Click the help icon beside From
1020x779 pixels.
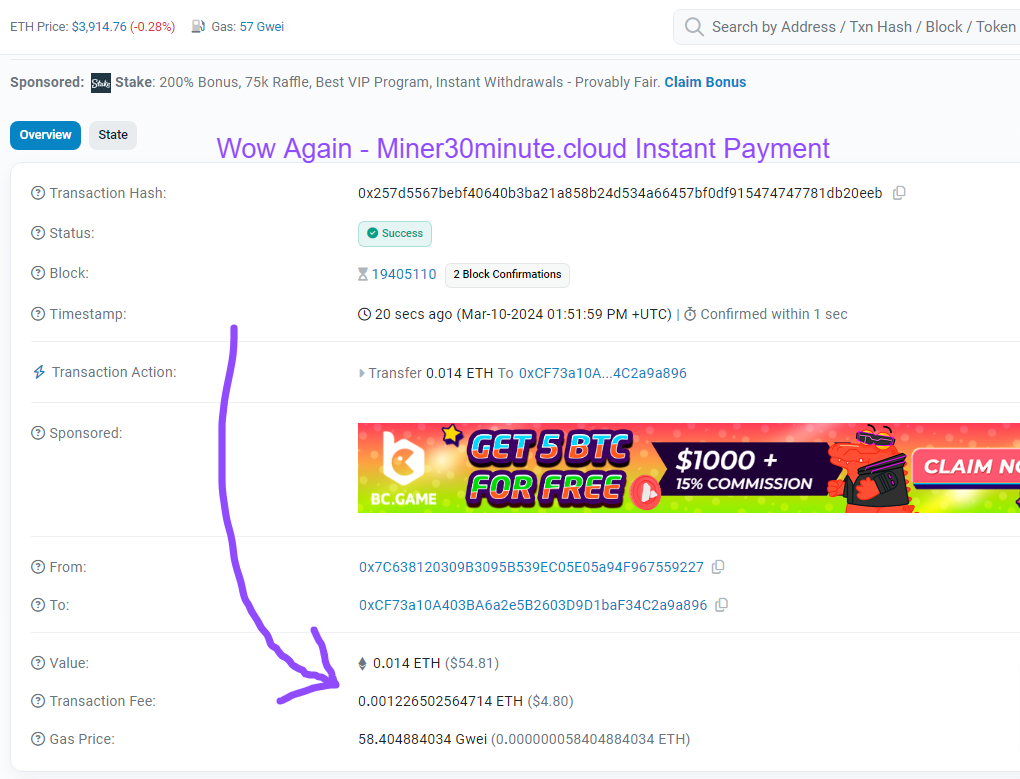click(x=38, y=567)
